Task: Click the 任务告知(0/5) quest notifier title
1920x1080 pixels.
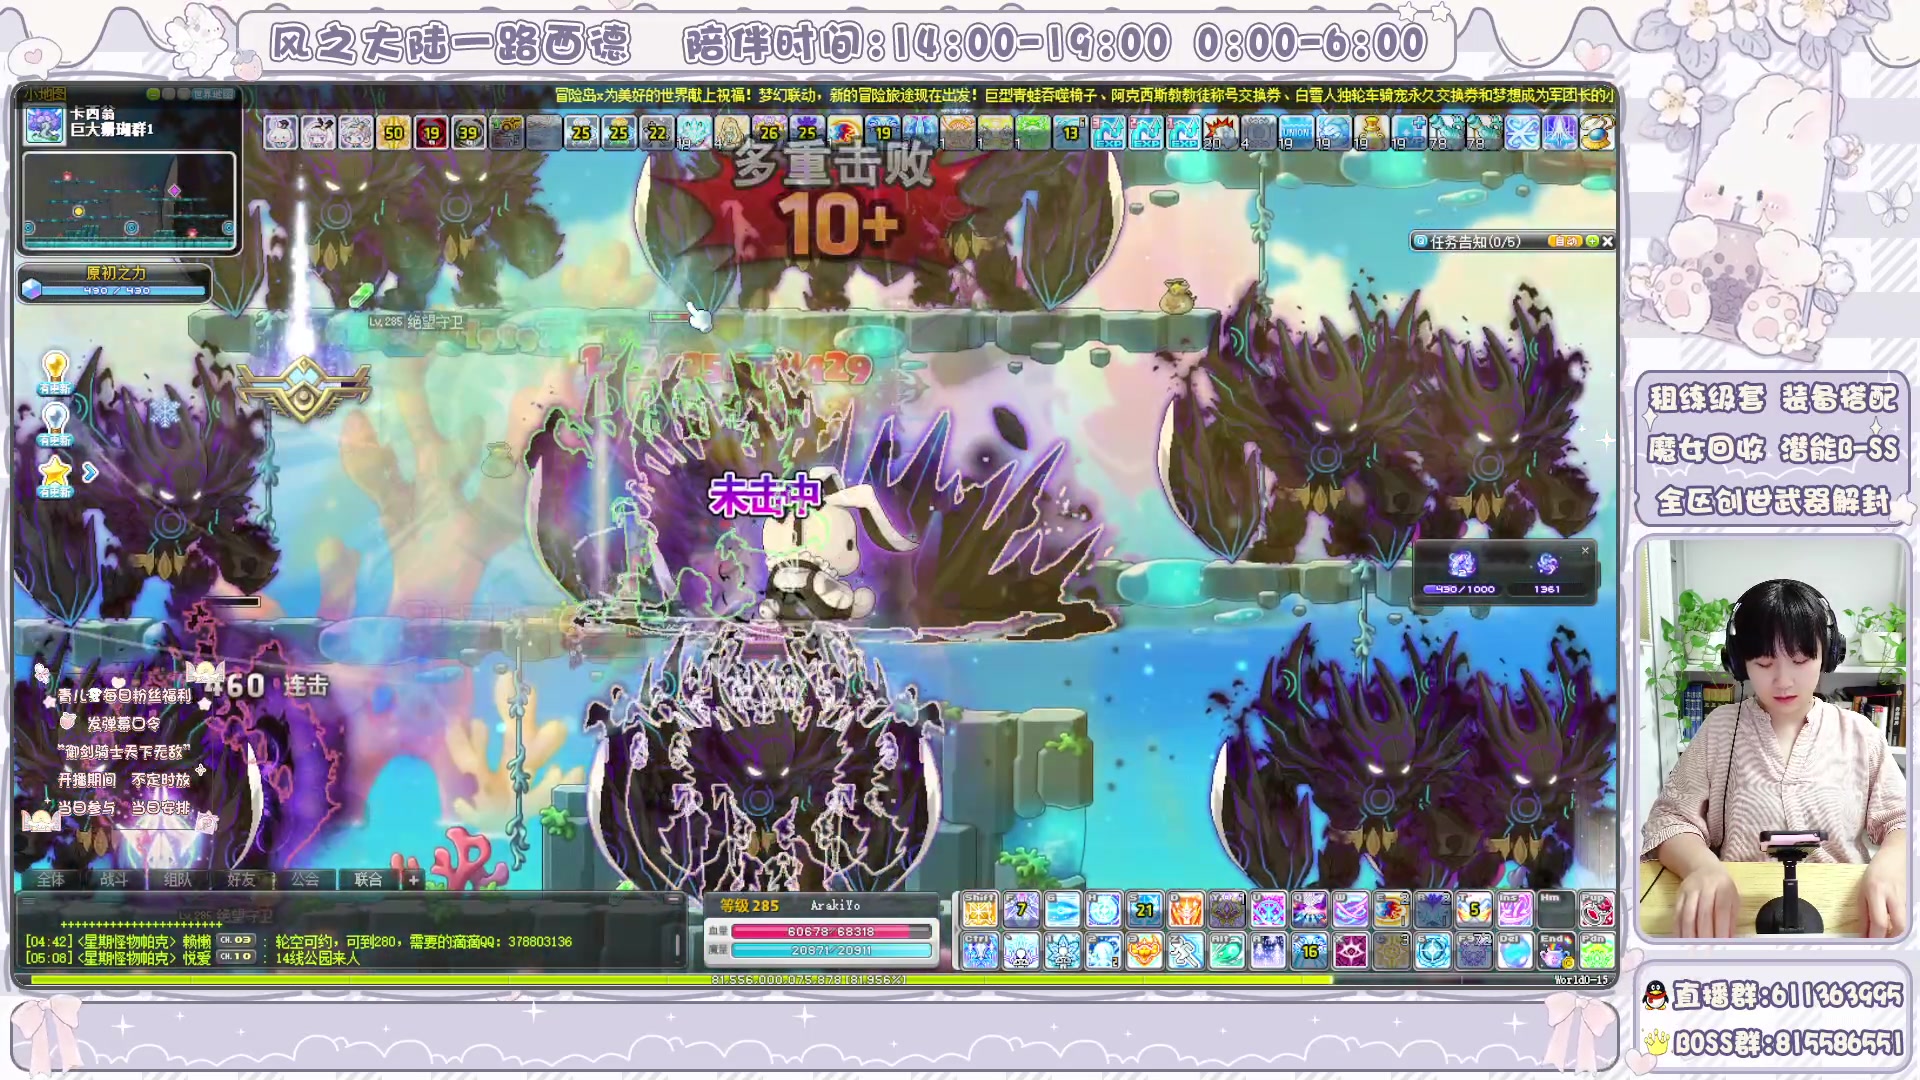Action: pos(1475,241)
